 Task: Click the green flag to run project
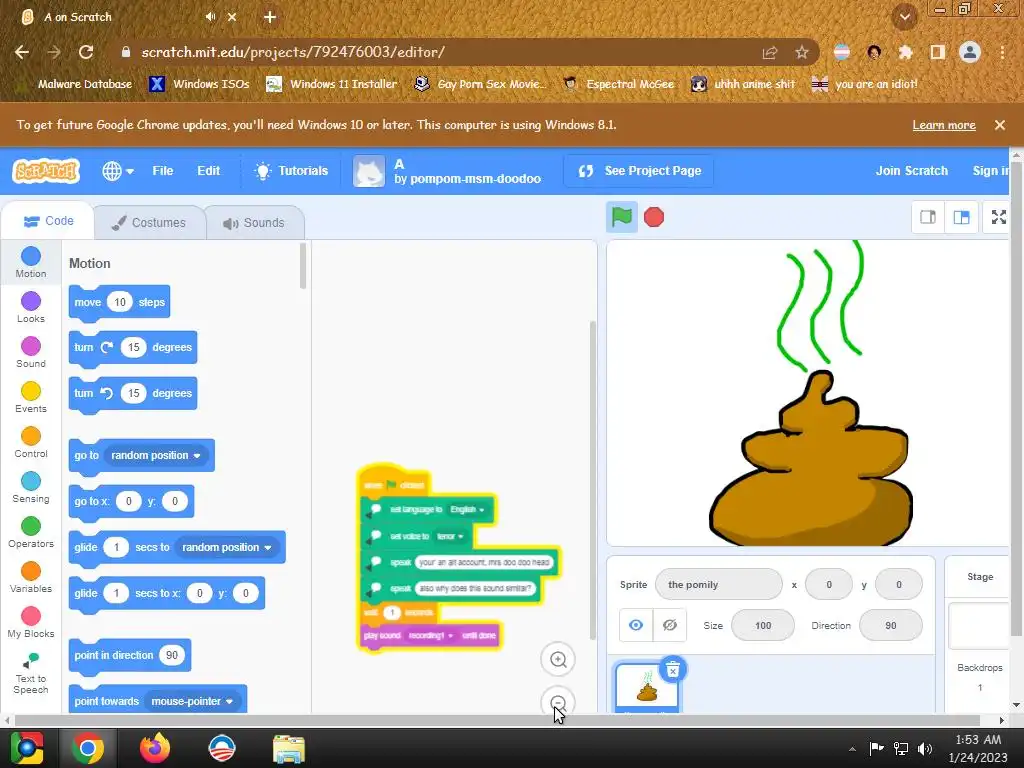621,217
